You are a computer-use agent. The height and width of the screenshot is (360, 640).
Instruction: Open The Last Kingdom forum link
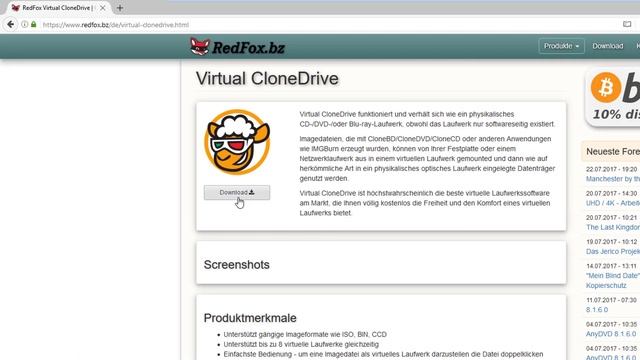(x=613, y=227)
